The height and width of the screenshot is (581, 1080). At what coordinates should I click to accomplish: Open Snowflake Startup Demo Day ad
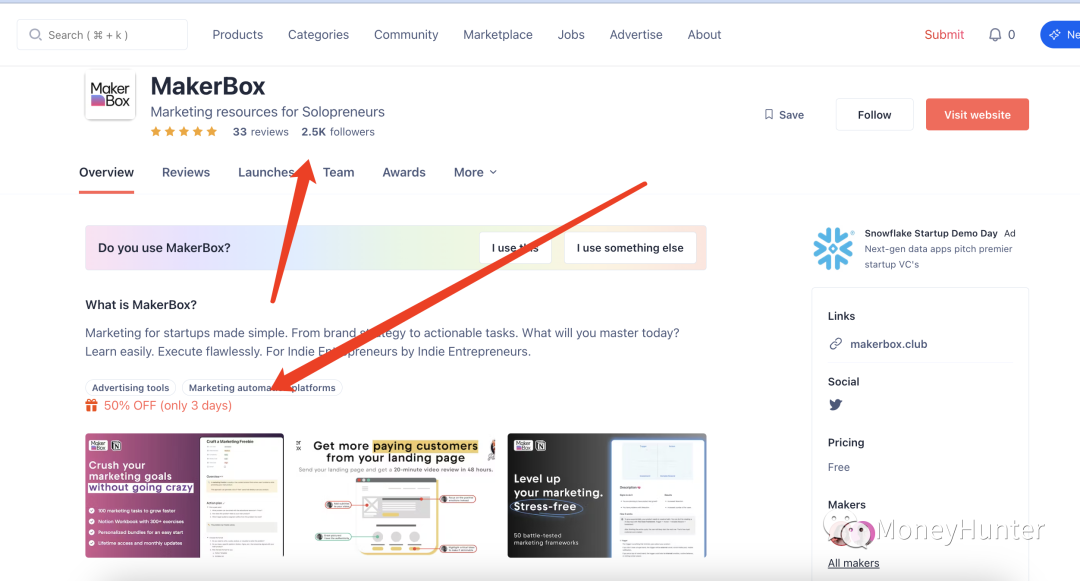coord(931,233)
